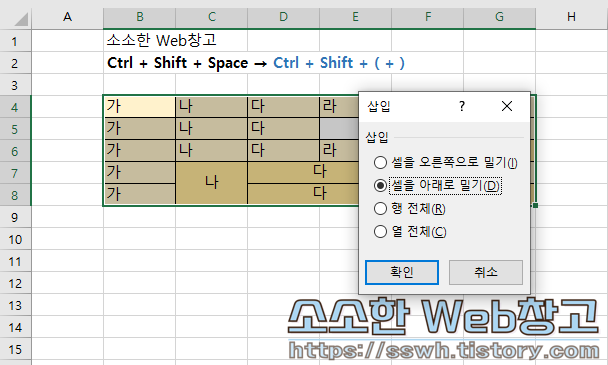Close the 삽입 dialog with the X
Screen dimensions: 608x365
[x=506, y=106]
